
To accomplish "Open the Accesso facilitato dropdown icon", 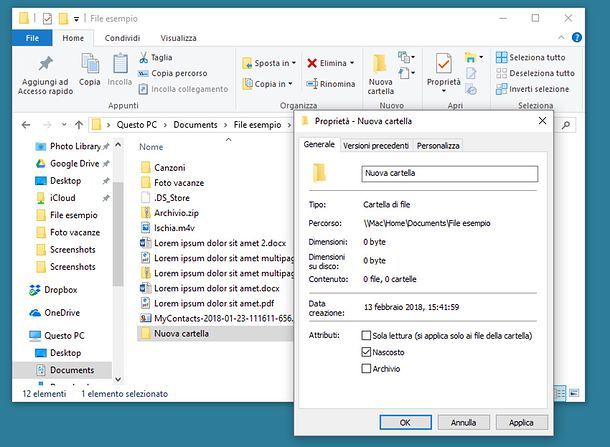I will (x=406, y=73).
